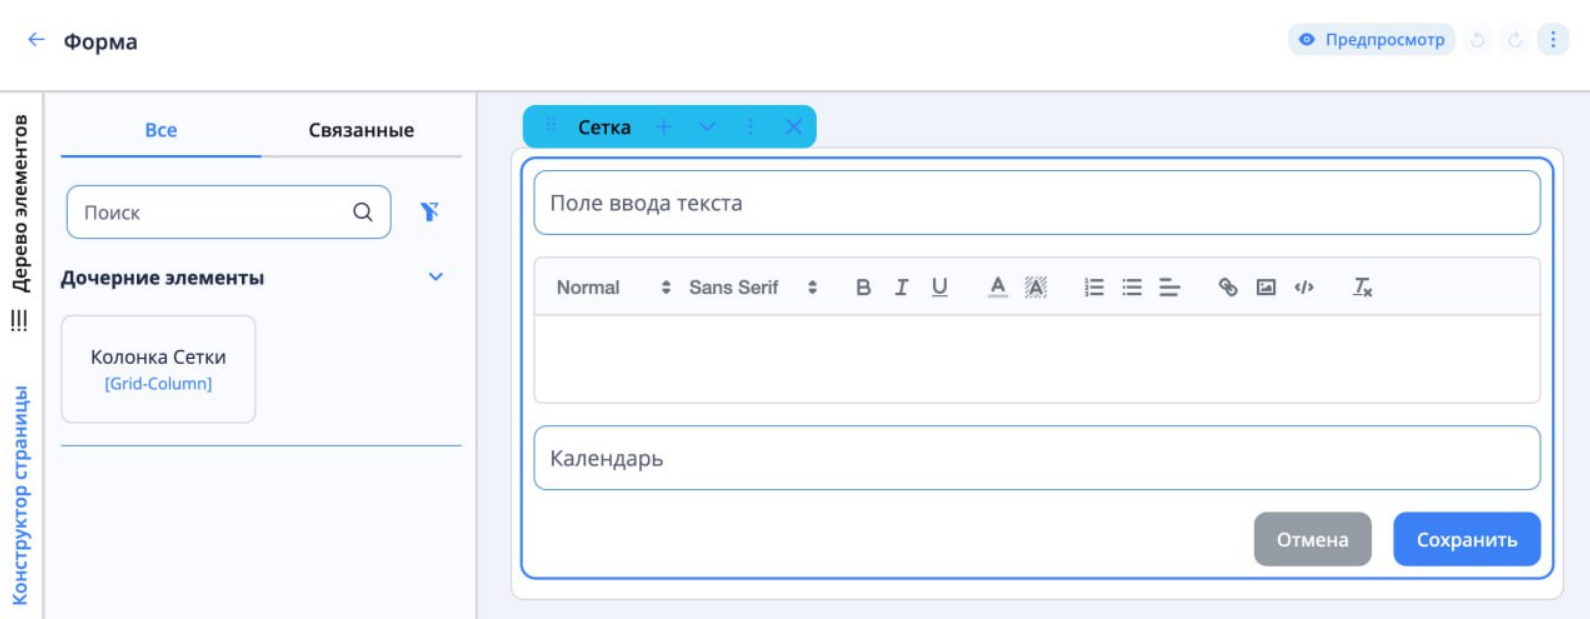Image resolution: width=1590 pixels, height=619 pixels.
Task: Toggle bold formatting
Action: (x=863, y=287)
